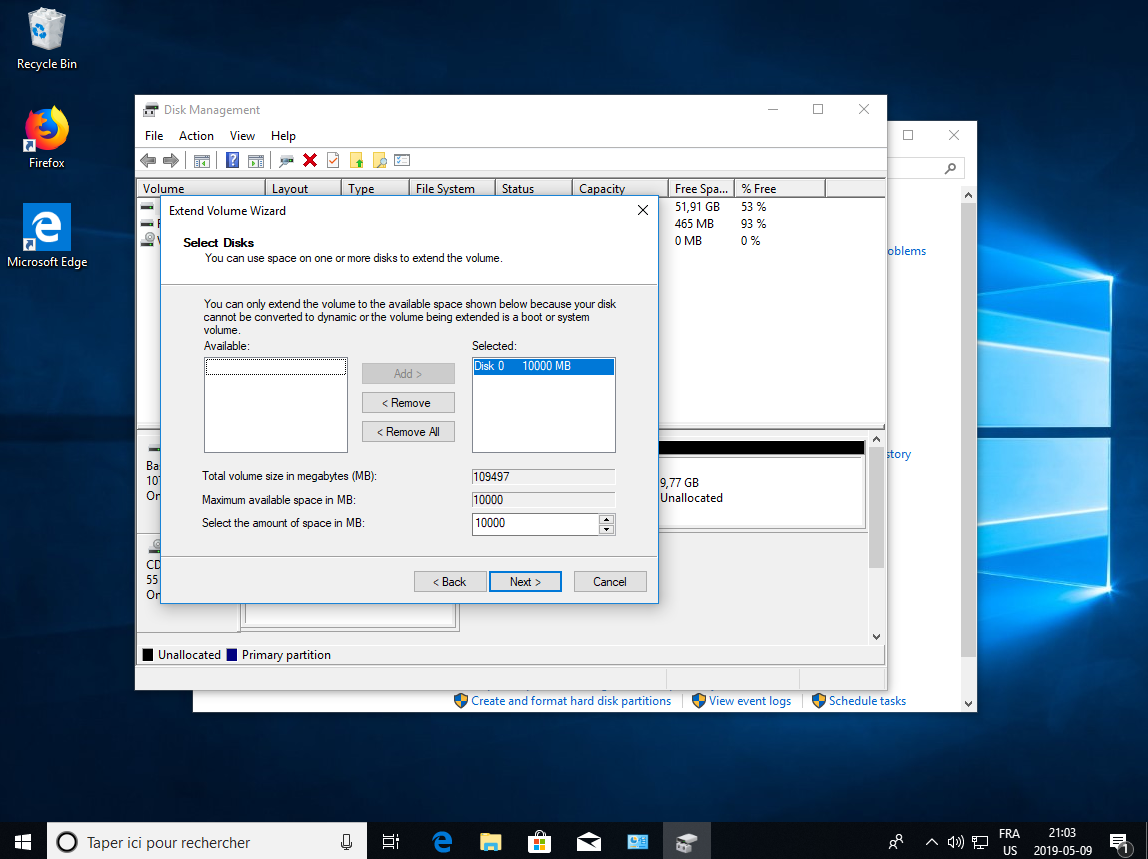Click the folder with green arrow icon

(x=356, y=160)
